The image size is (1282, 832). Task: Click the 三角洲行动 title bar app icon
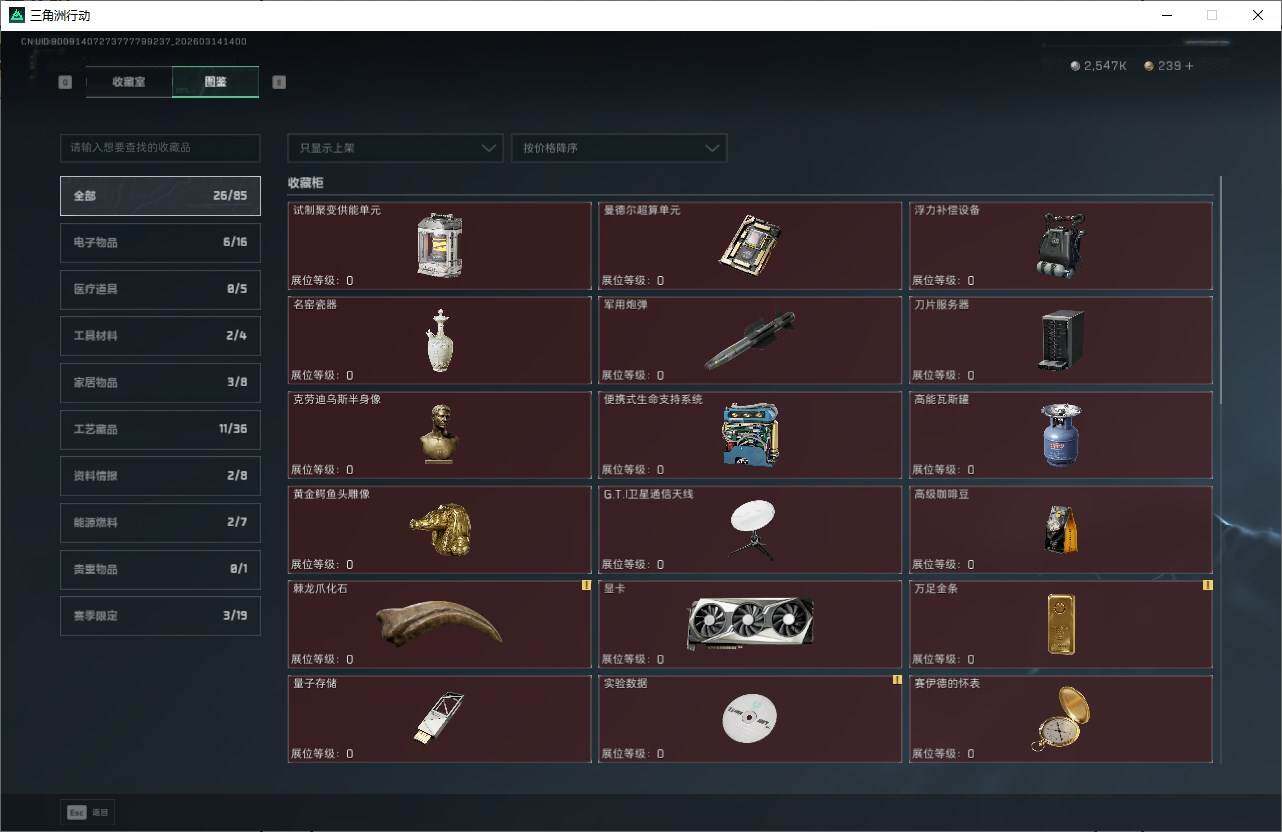(16, 15)
